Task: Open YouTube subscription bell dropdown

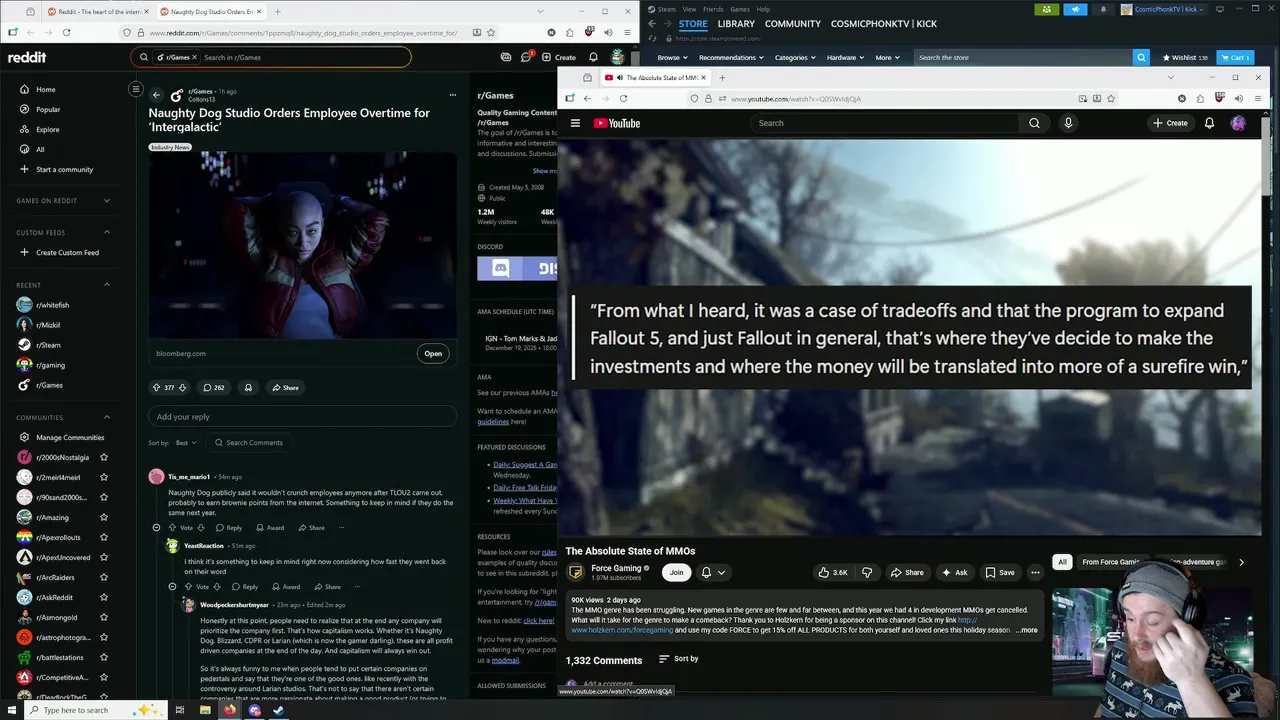Action: point(713,572)
